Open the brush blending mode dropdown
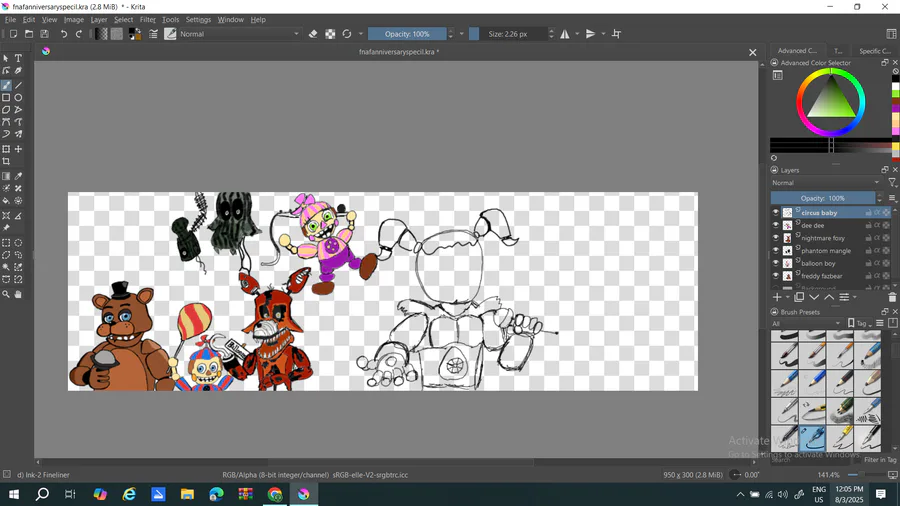 point(239,34)
